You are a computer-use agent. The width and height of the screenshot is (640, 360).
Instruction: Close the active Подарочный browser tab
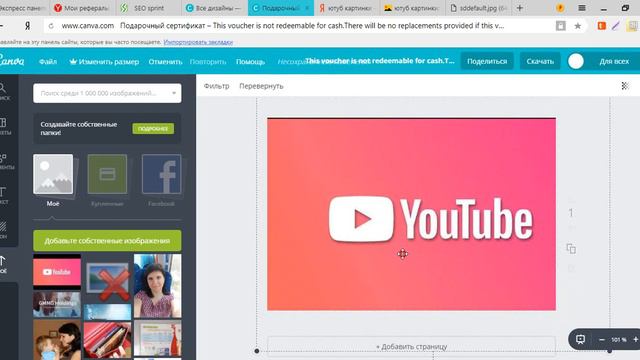click(307, 8)
